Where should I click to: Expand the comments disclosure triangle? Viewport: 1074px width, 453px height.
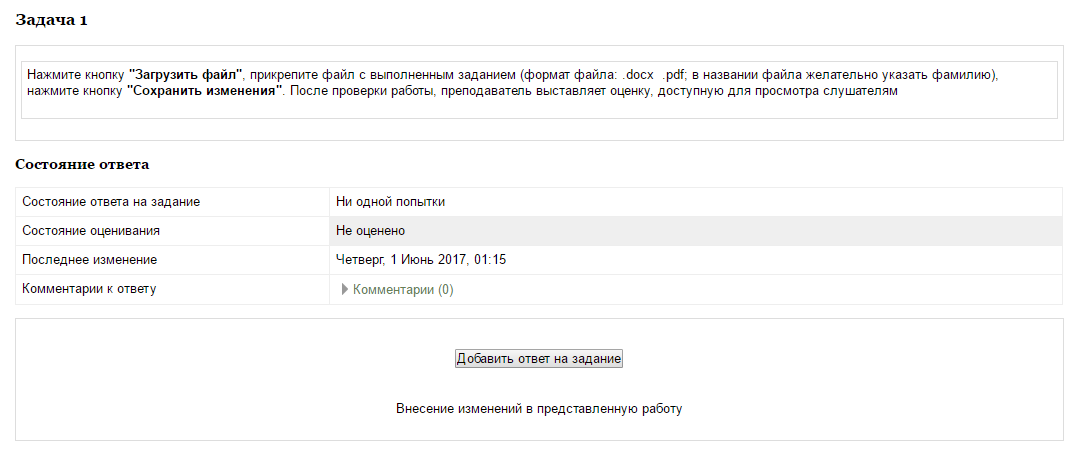tap(345, 290)
